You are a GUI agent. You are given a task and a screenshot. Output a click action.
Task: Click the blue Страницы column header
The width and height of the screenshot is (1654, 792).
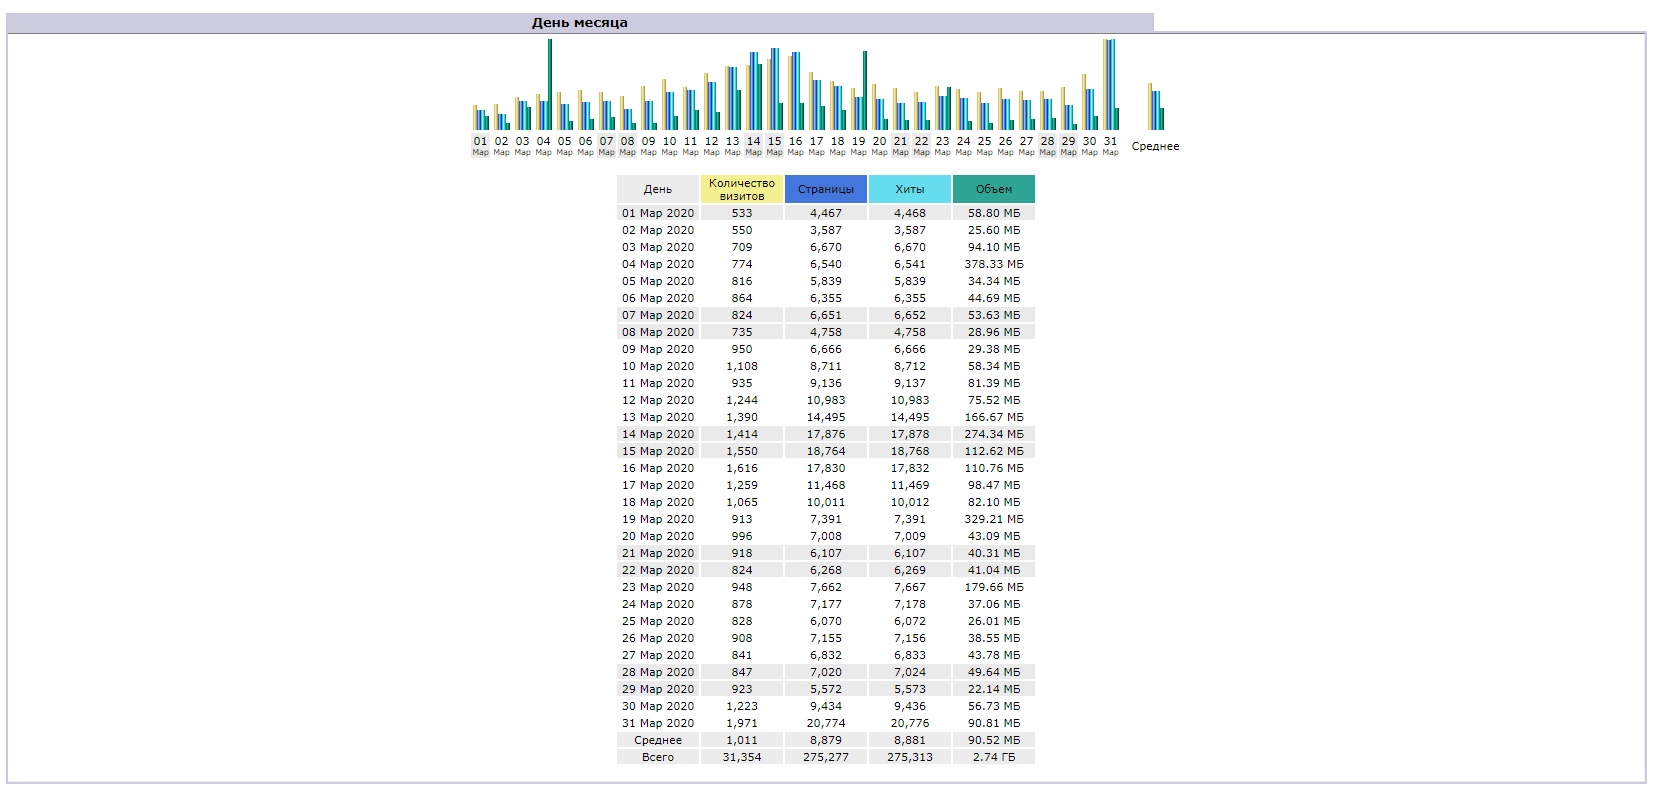pyautogui.click(x=825, y=189)
